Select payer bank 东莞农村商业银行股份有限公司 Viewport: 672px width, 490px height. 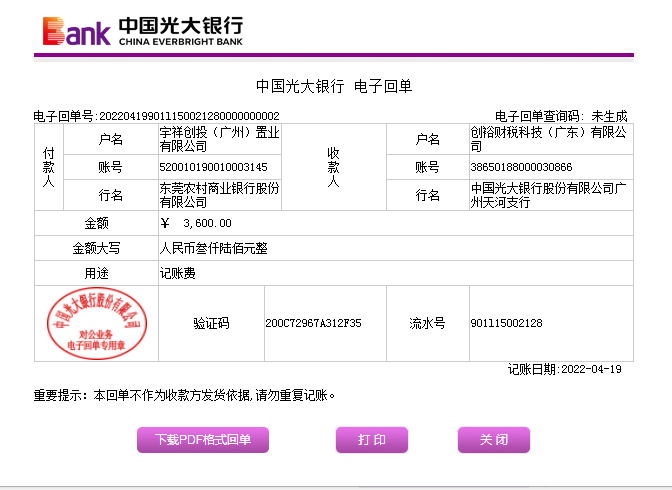click(219, 195)
